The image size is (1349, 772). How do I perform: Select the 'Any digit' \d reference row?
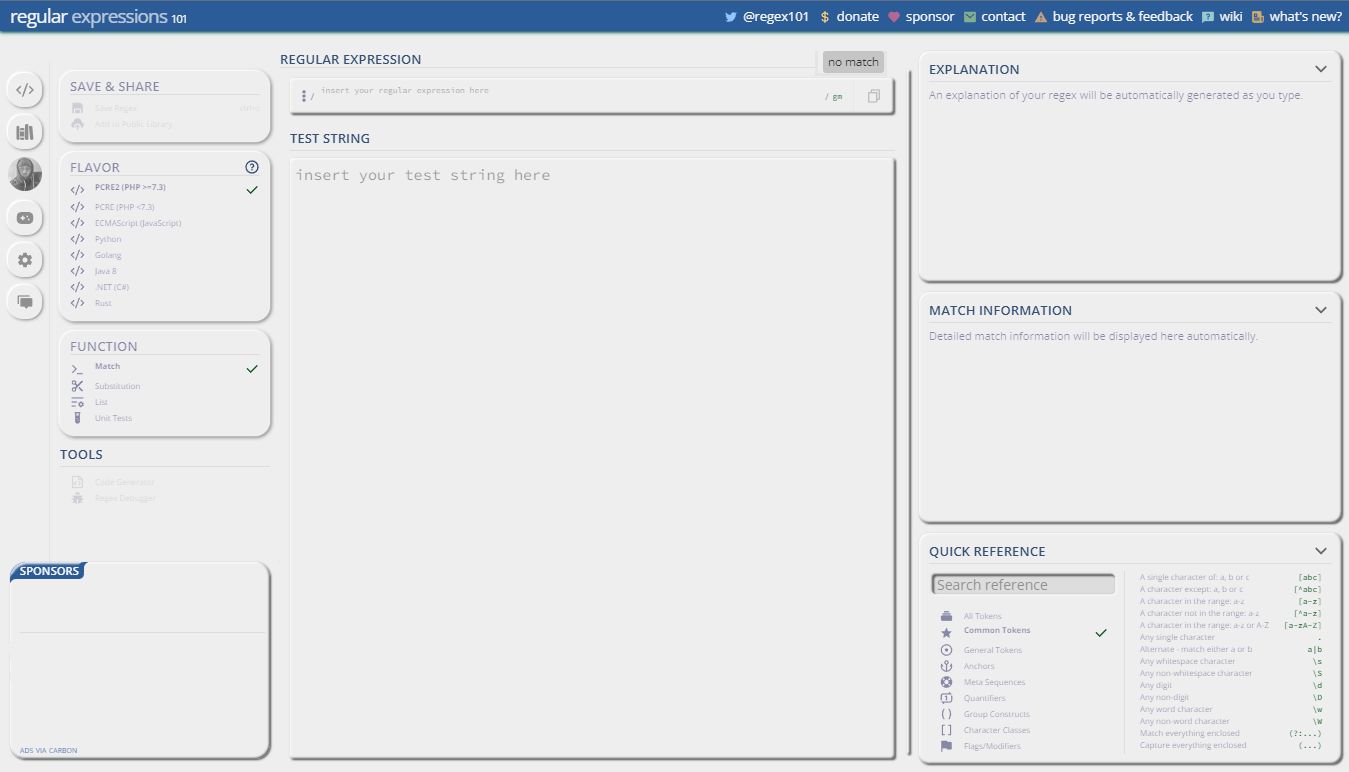point(1231,685)
